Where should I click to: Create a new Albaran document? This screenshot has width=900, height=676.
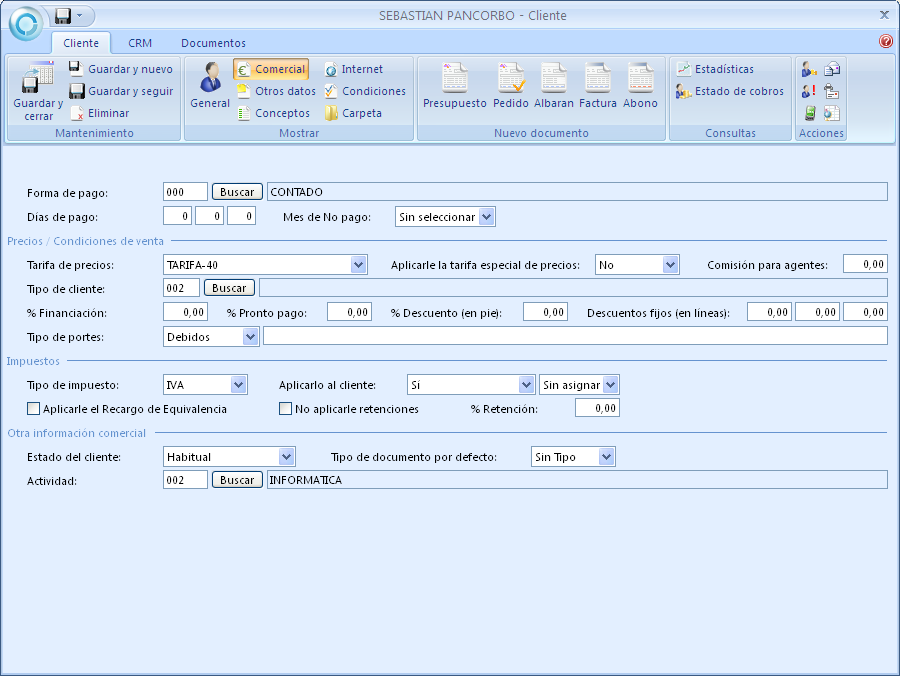(x=554, y=80)
